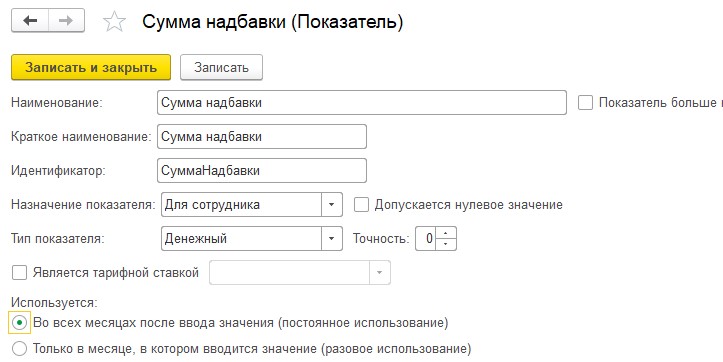The width and height of the screenshot is (723, 362).
Task: Click Записать и закрыть button
Action: coord(91,67)
